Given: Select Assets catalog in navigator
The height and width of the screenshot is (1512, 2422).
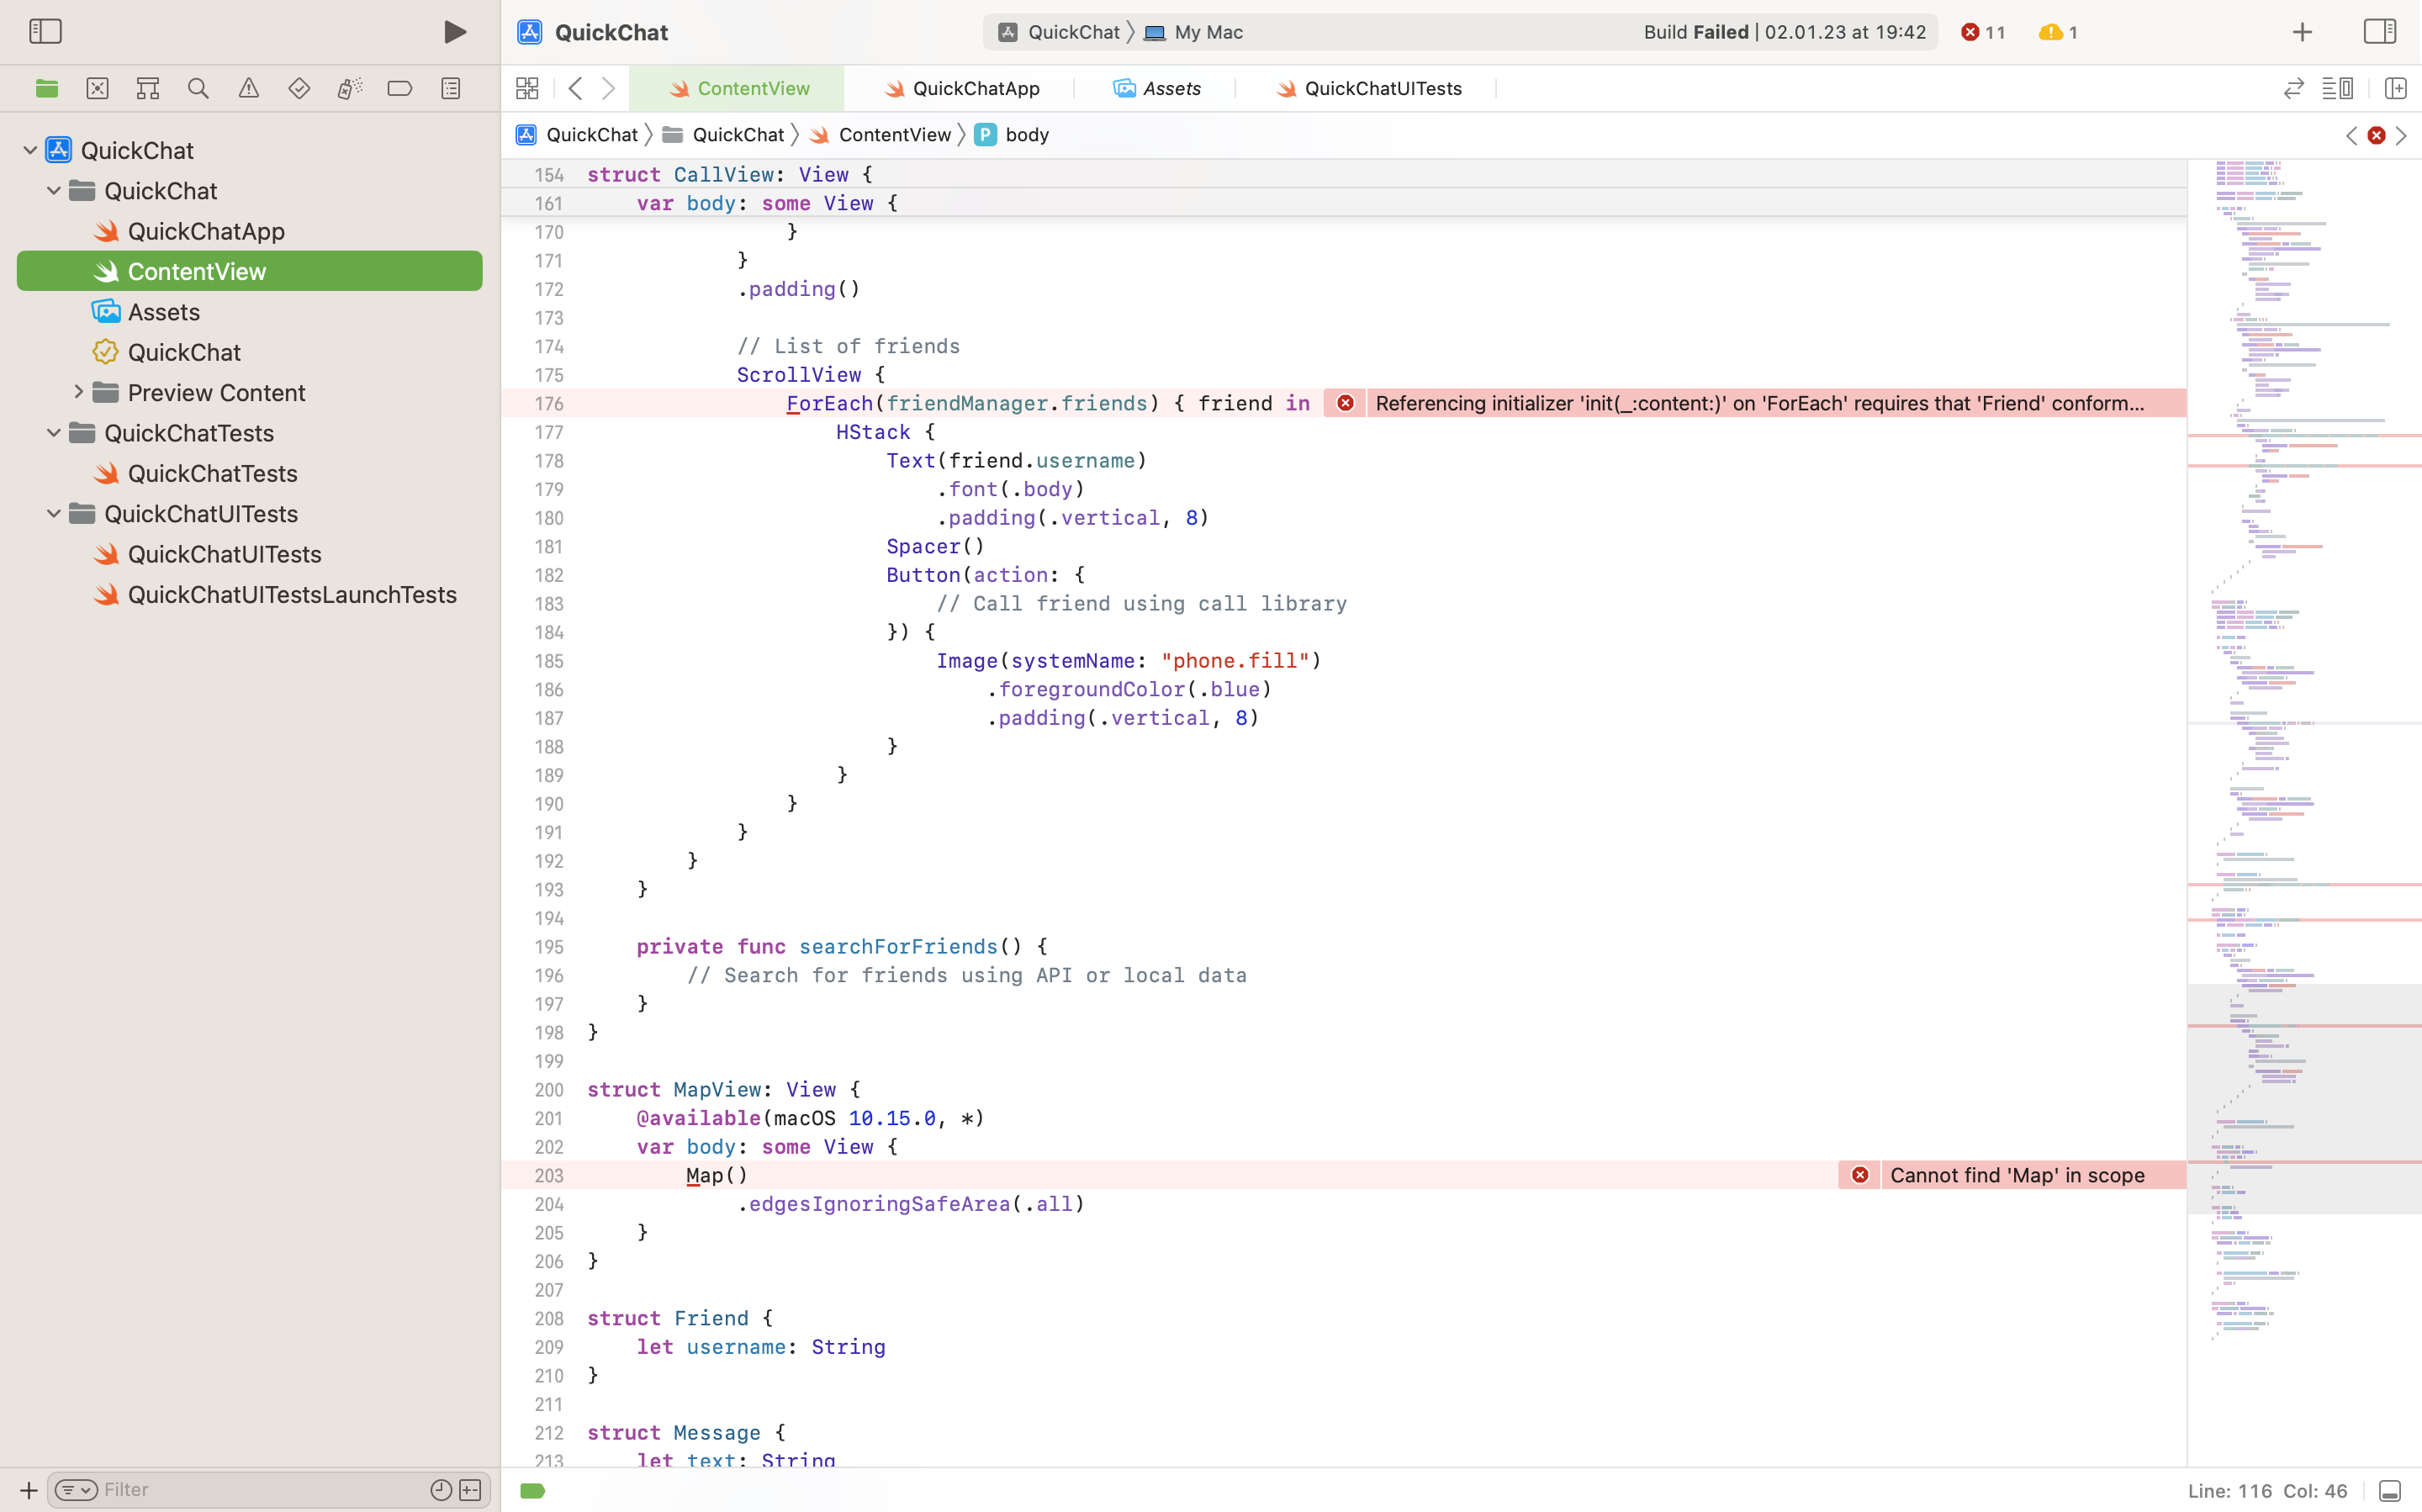Looking at the screenshot, I should pyautogui.click(x=250, y=312).
